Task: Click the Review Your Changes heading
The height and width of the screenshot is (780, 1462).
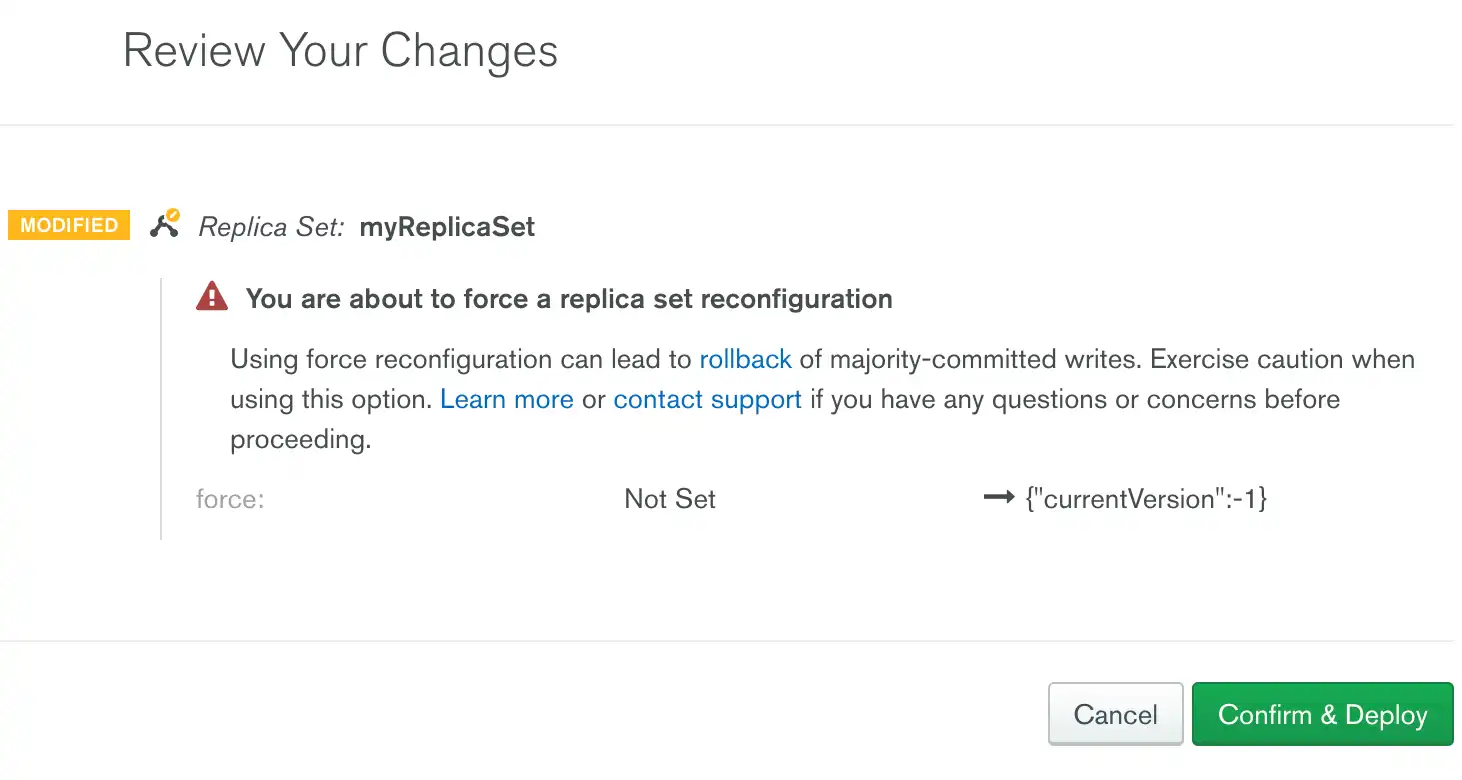Action: pyautogui.click(x=340, y=51)
